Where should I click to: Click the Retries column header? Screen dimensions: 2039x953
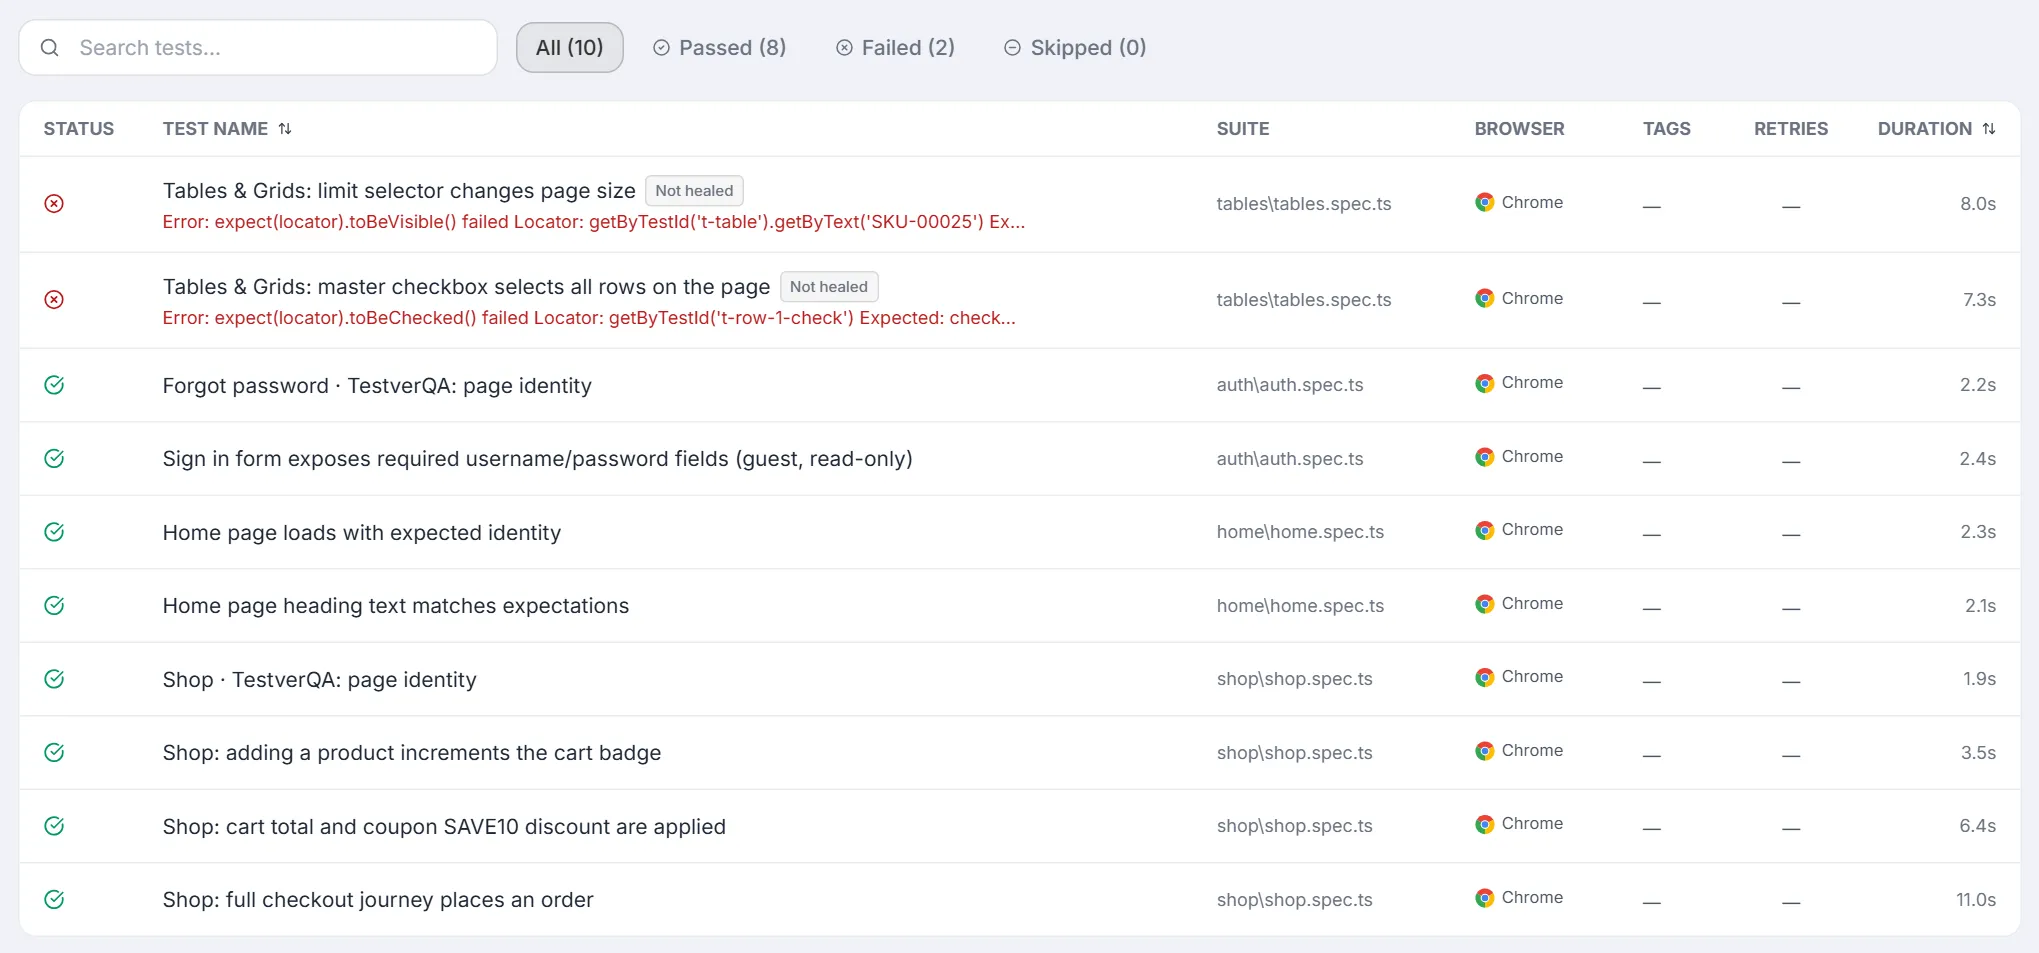click(x=1791, y=129)
